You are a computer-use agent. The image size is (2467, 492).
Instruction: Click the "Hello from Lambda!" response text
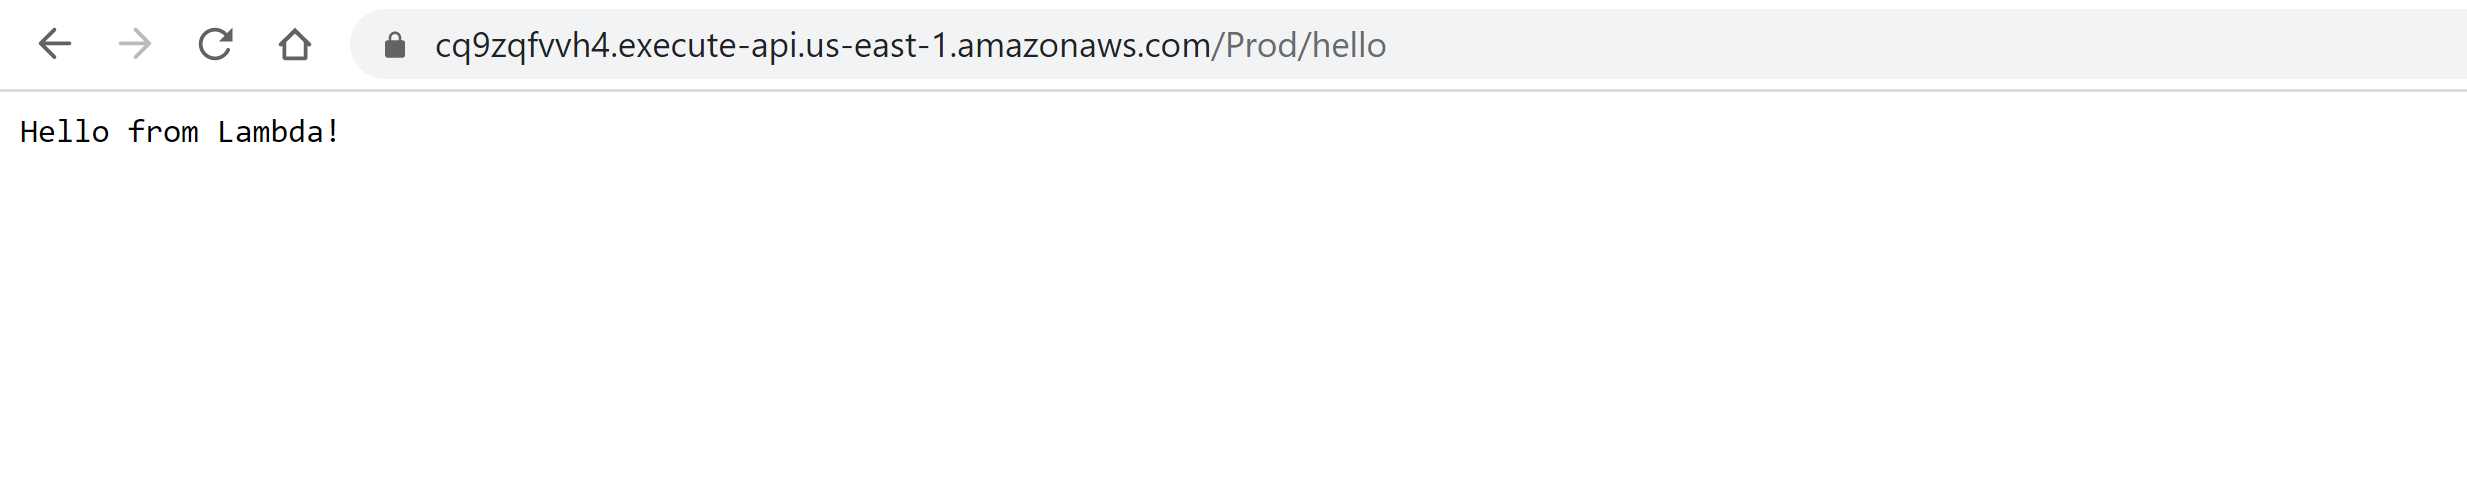click(x=180, y=132)
